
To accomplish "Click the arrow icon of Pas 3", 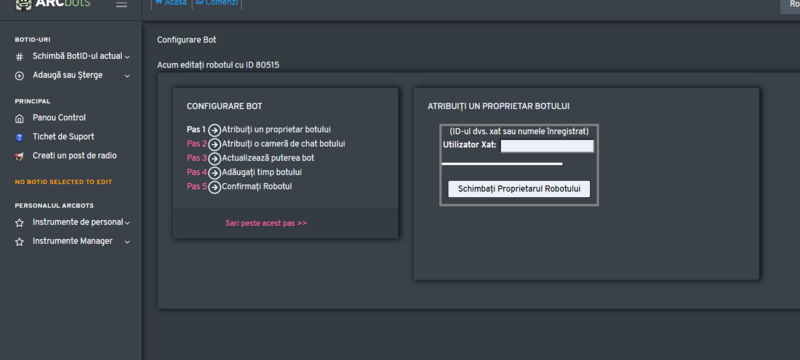I will [214, 159].
